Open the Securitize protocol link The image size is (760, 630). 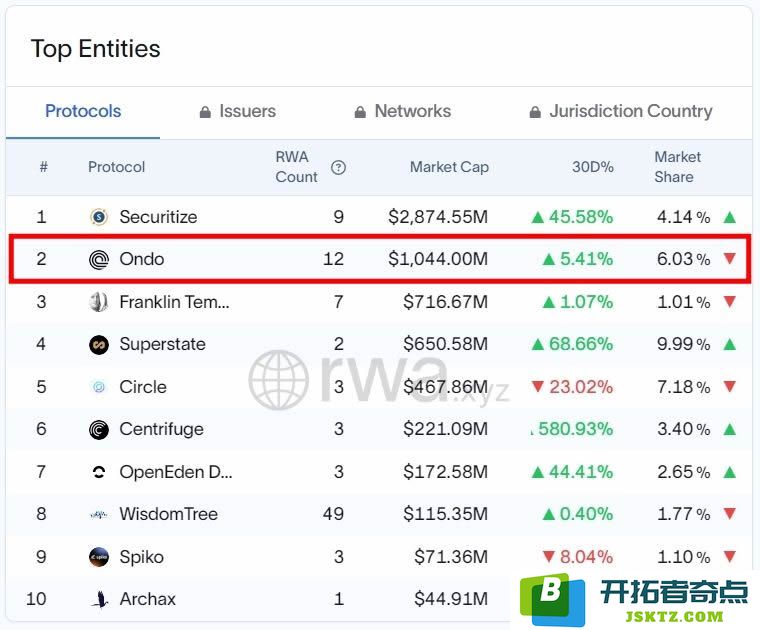click(158, 217)
